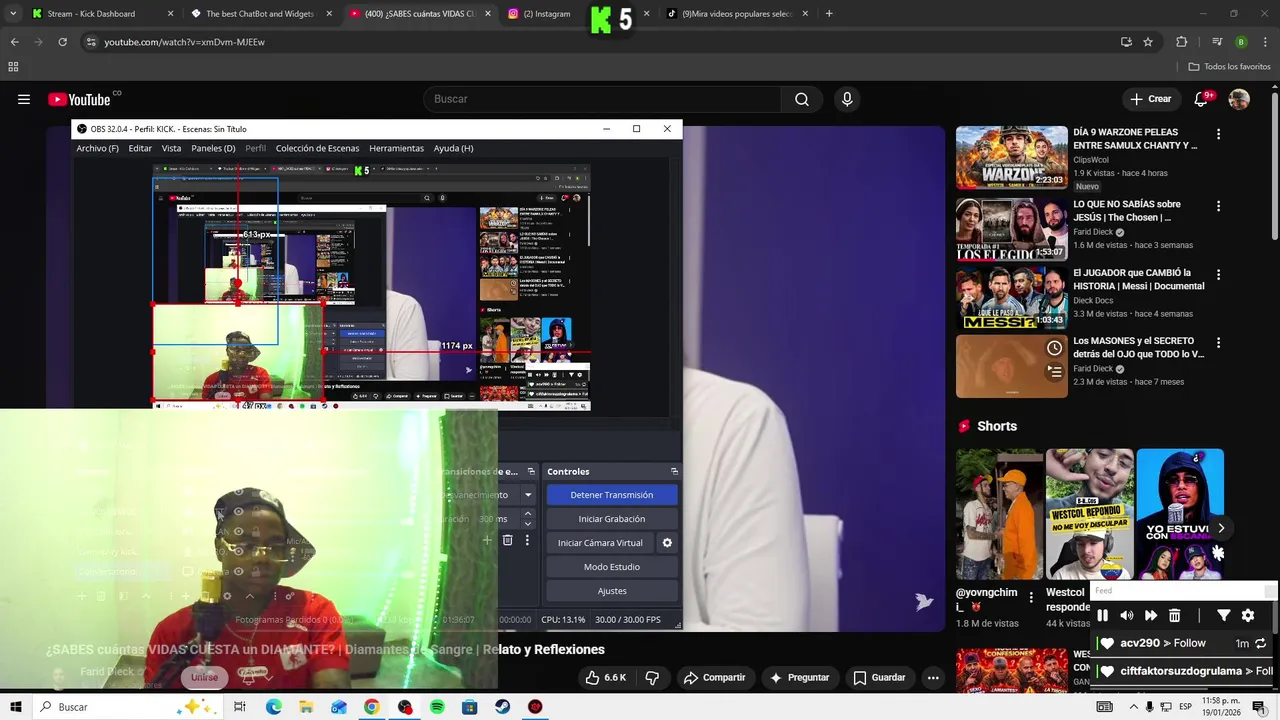
Task: Pop out the OBS transitions dock
Action: tap(531, 471)
